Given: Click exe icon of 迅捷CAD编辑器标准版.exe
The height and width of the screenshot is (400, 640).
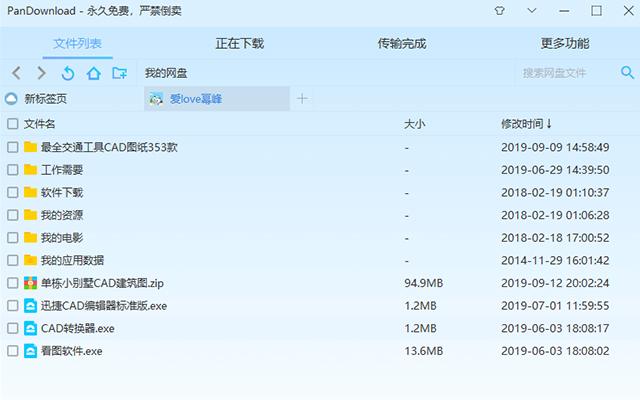Looking at the screenshot, I should 30,305.
